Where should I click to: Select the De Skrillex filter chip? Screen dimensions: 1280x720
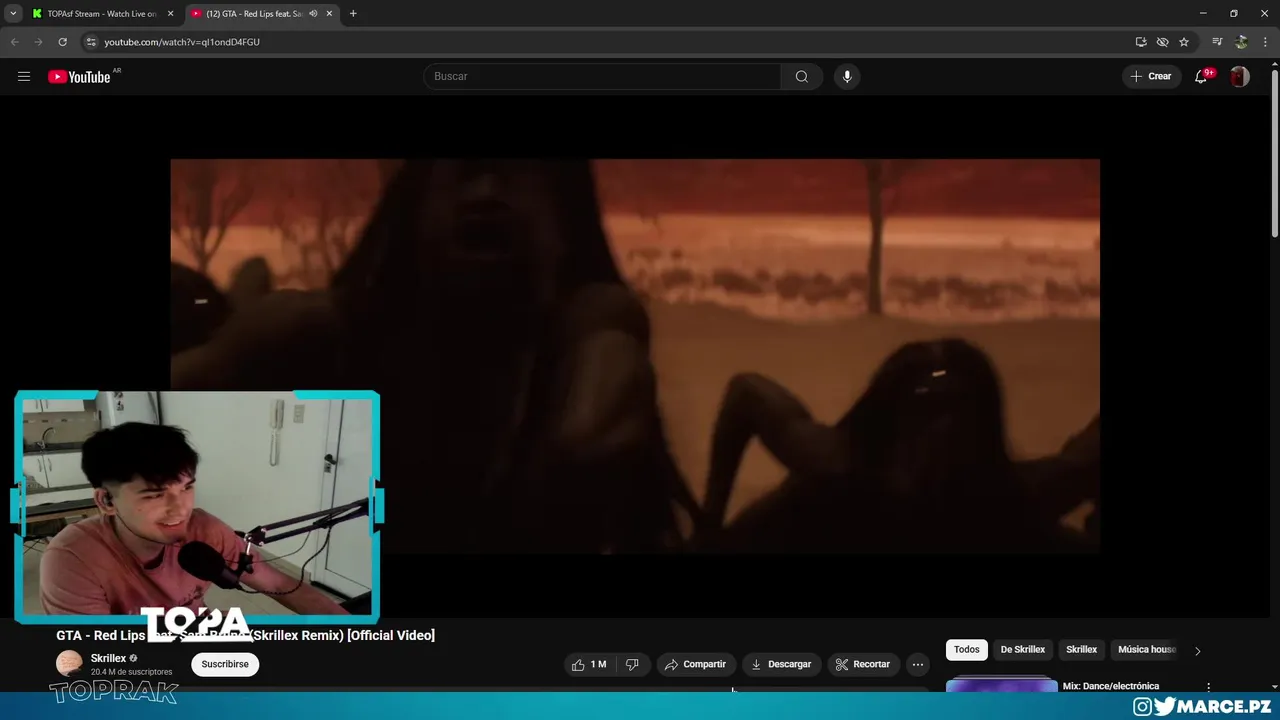coord(1023,650)
